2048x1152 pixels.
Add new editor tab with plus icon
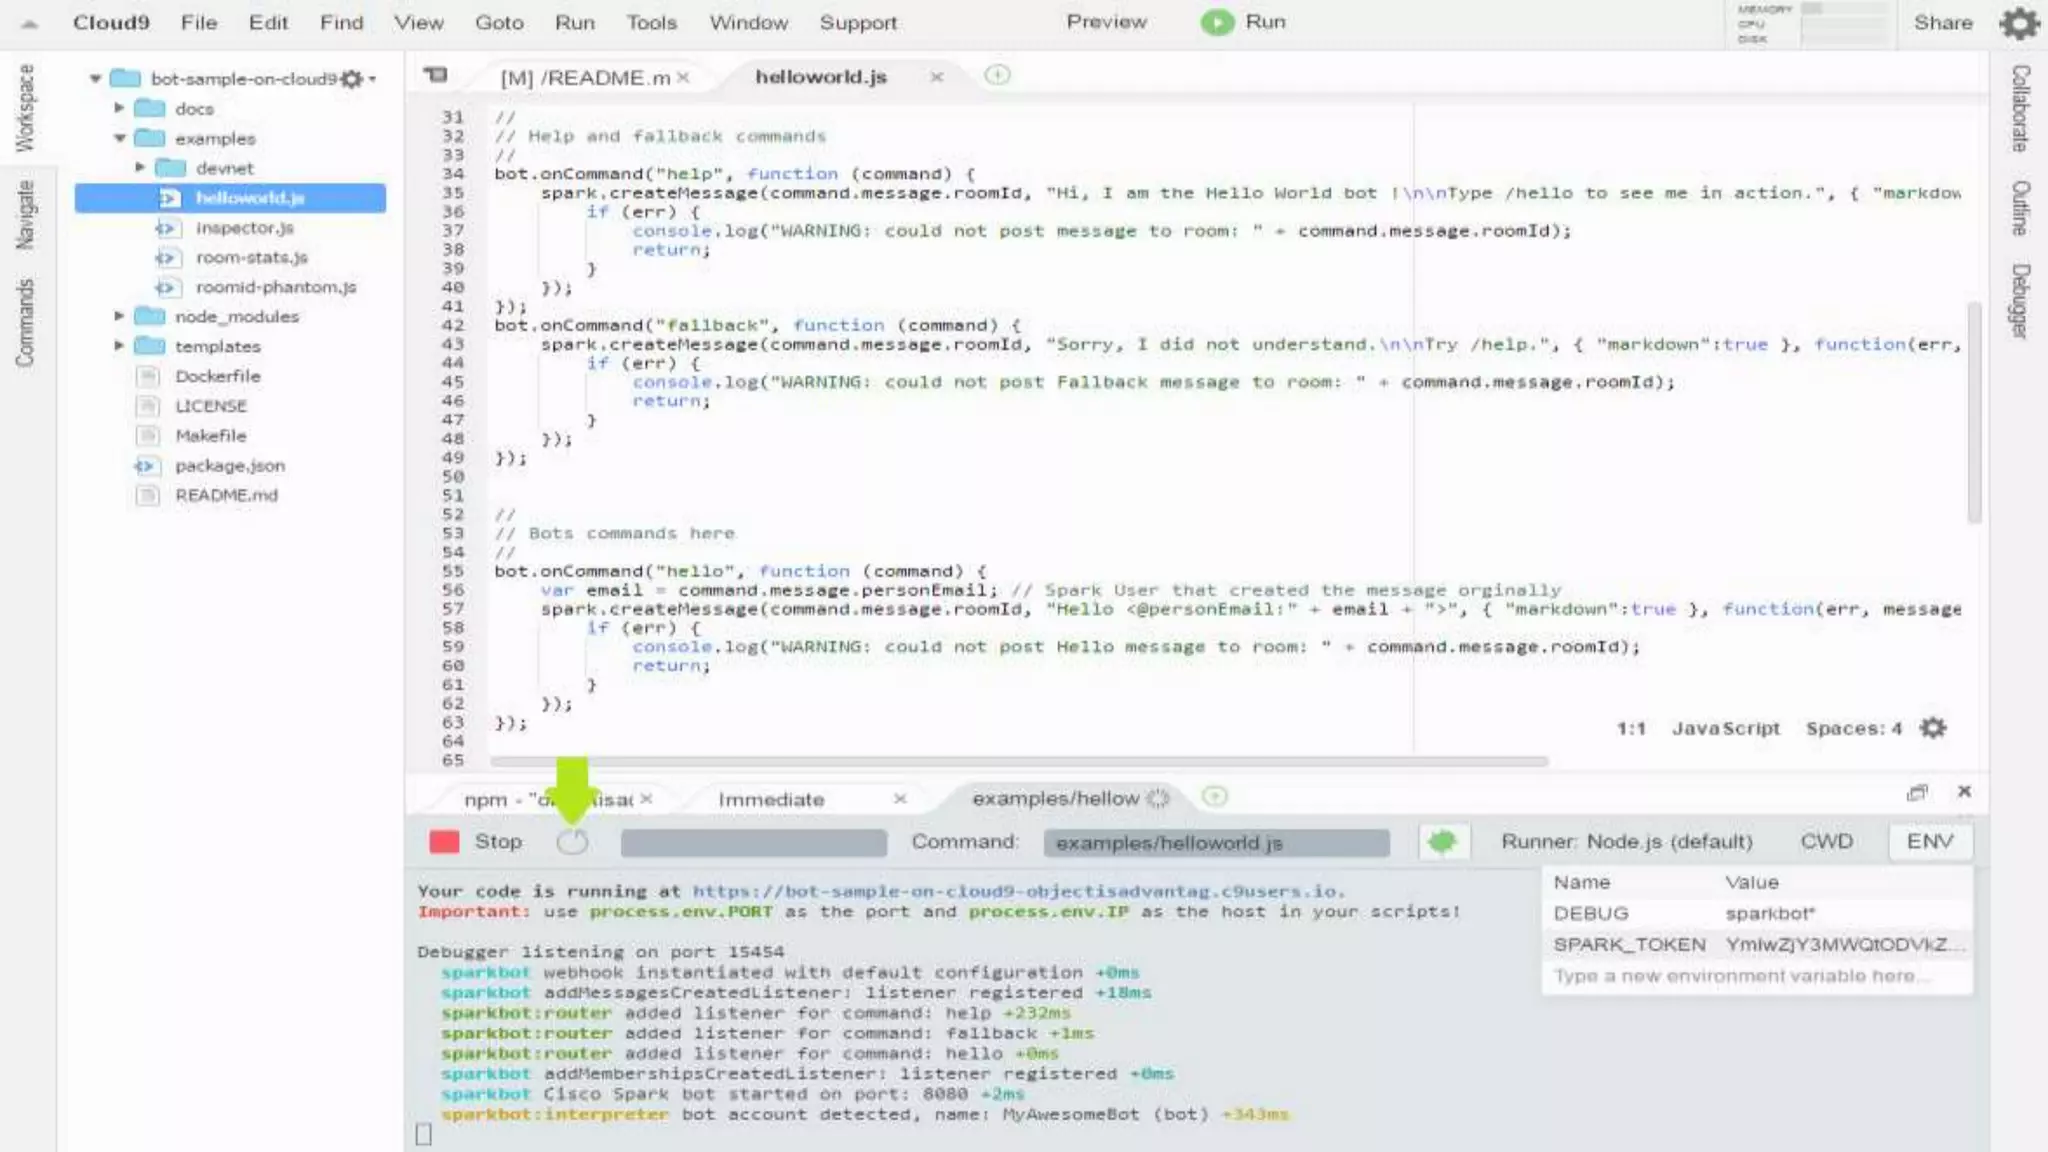tap(997, 75)
